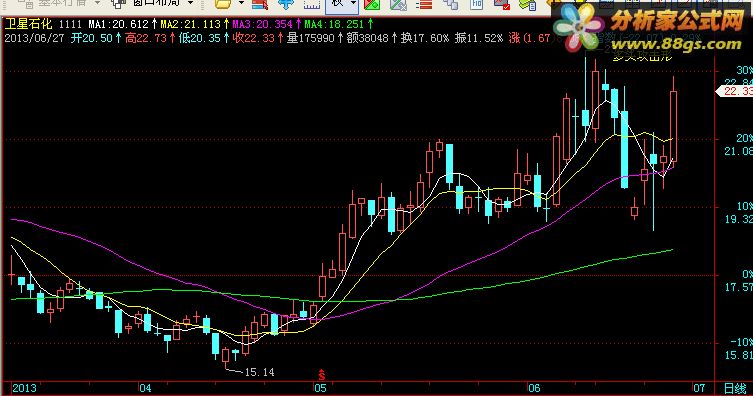This screenshot has height=396, width=753.
Task: Open the F10 company info icon
Action: pos(476,4)
